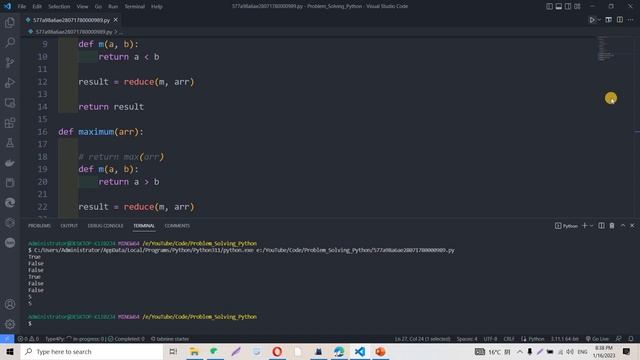Open Run and Debug view
640x360 pixels.
pyautogui.click(x=10, y=82)
